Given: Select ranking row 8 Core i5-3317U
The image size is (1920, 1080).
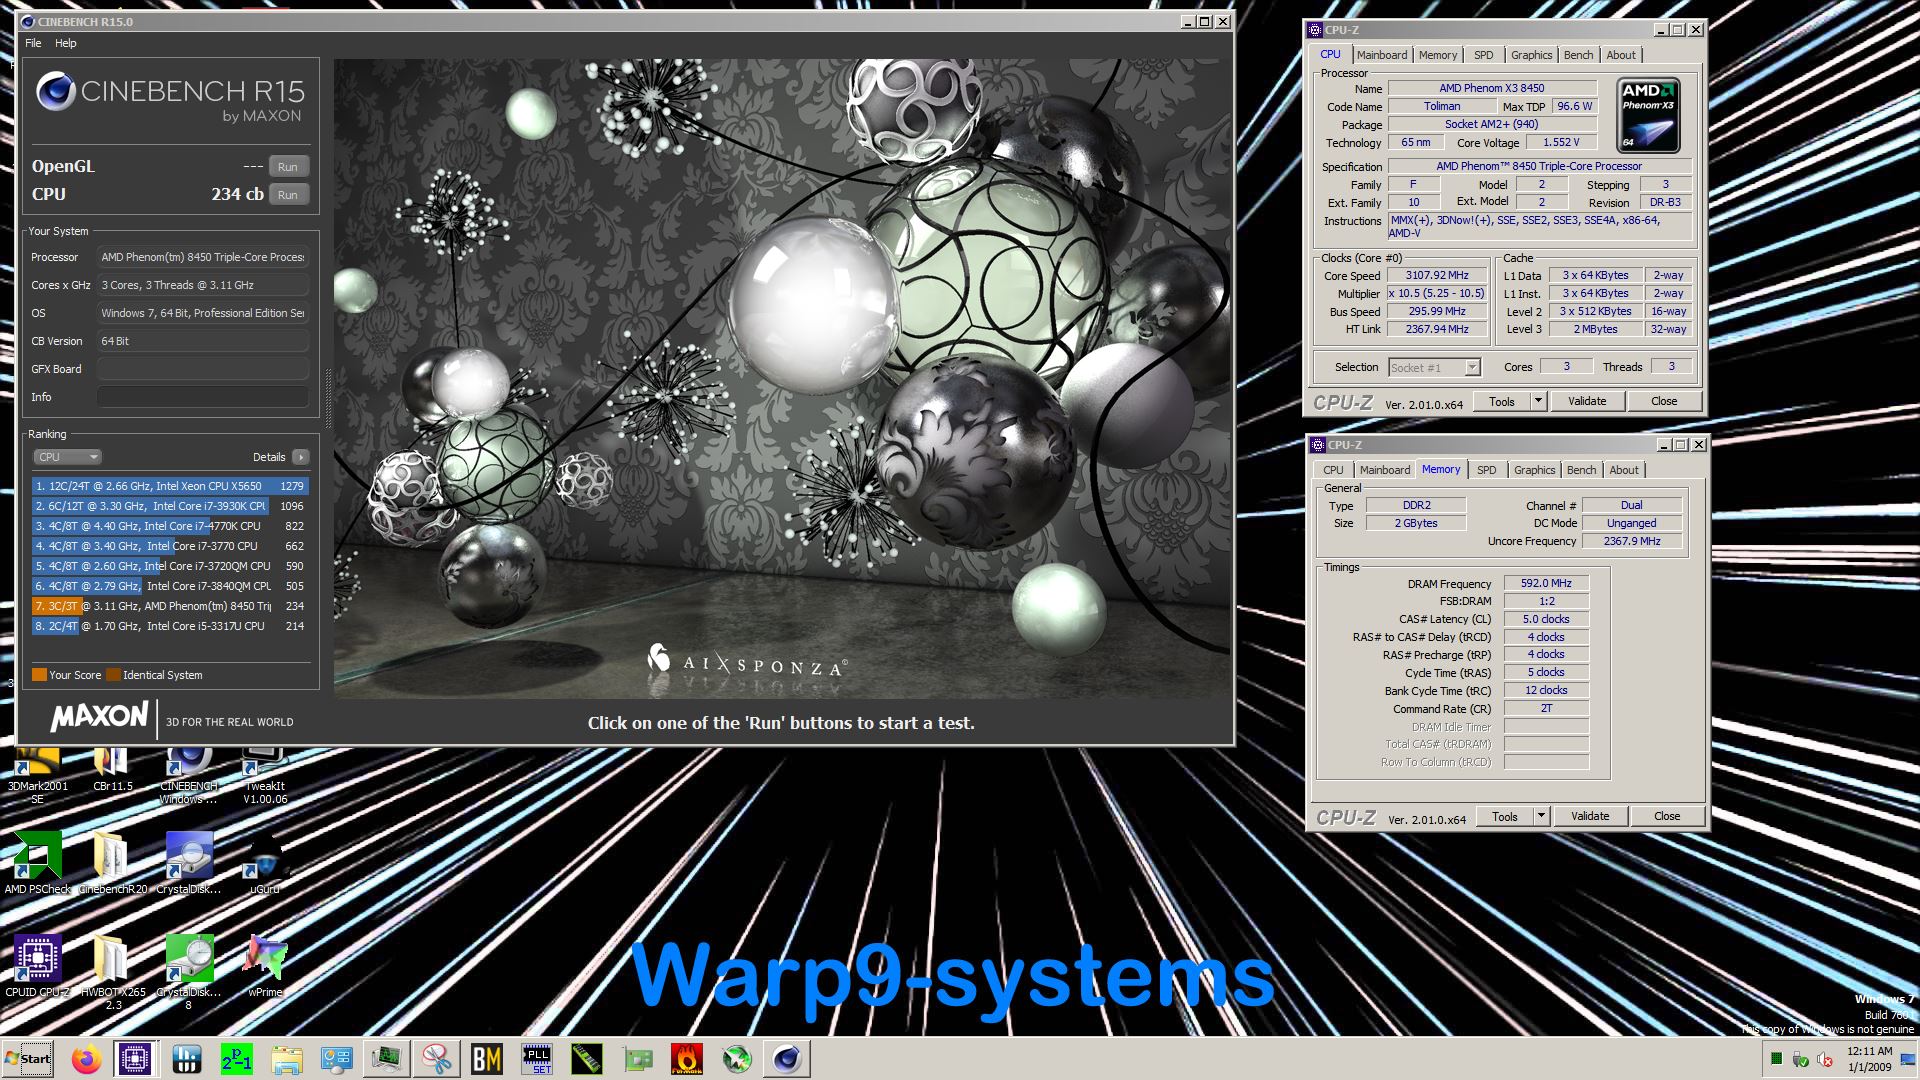Looking at the screenshot, I should 170,626.
